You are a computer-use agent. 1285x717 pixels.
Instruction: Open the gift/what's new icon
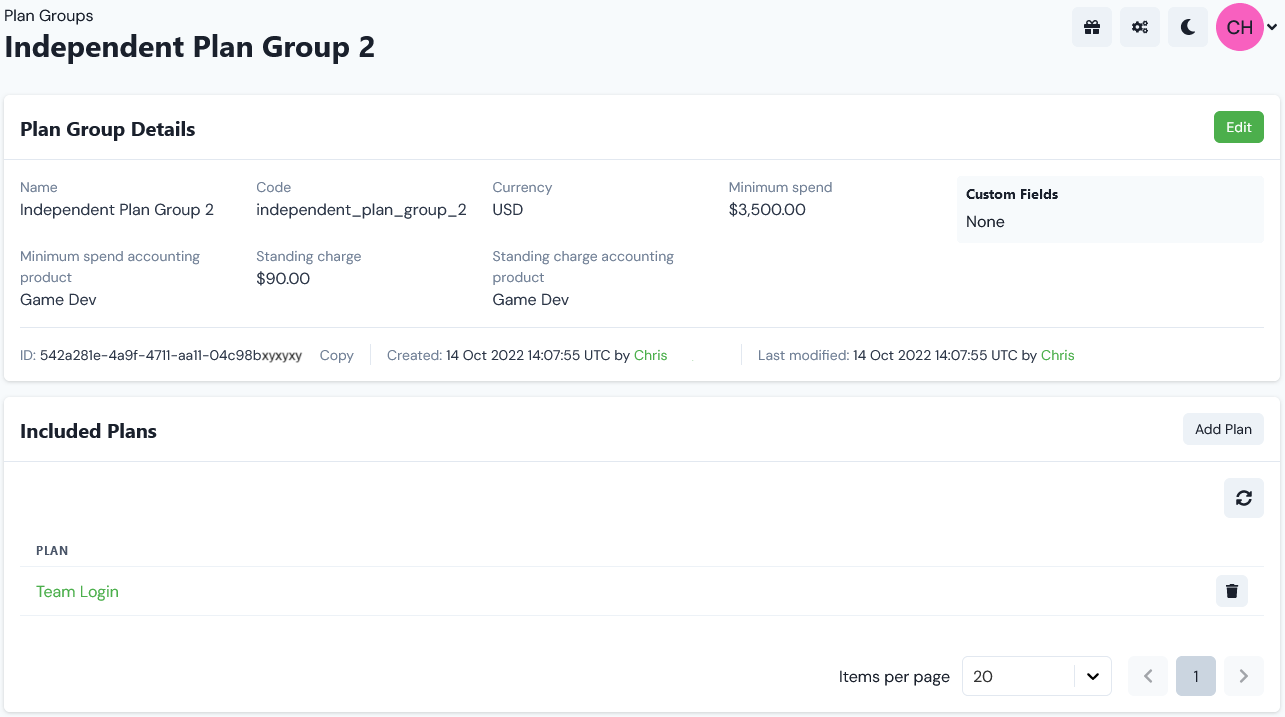tap(1091, 27)
